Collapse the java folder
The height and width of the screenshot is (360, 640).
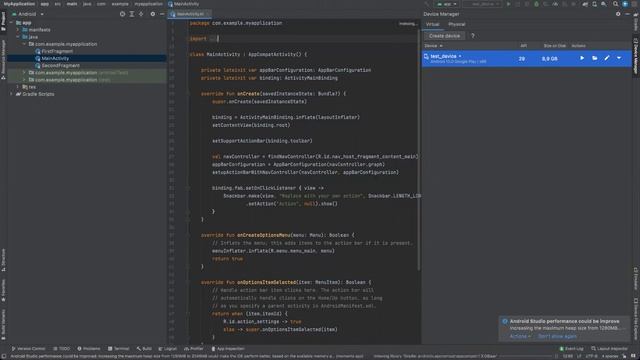pos(18,37)
